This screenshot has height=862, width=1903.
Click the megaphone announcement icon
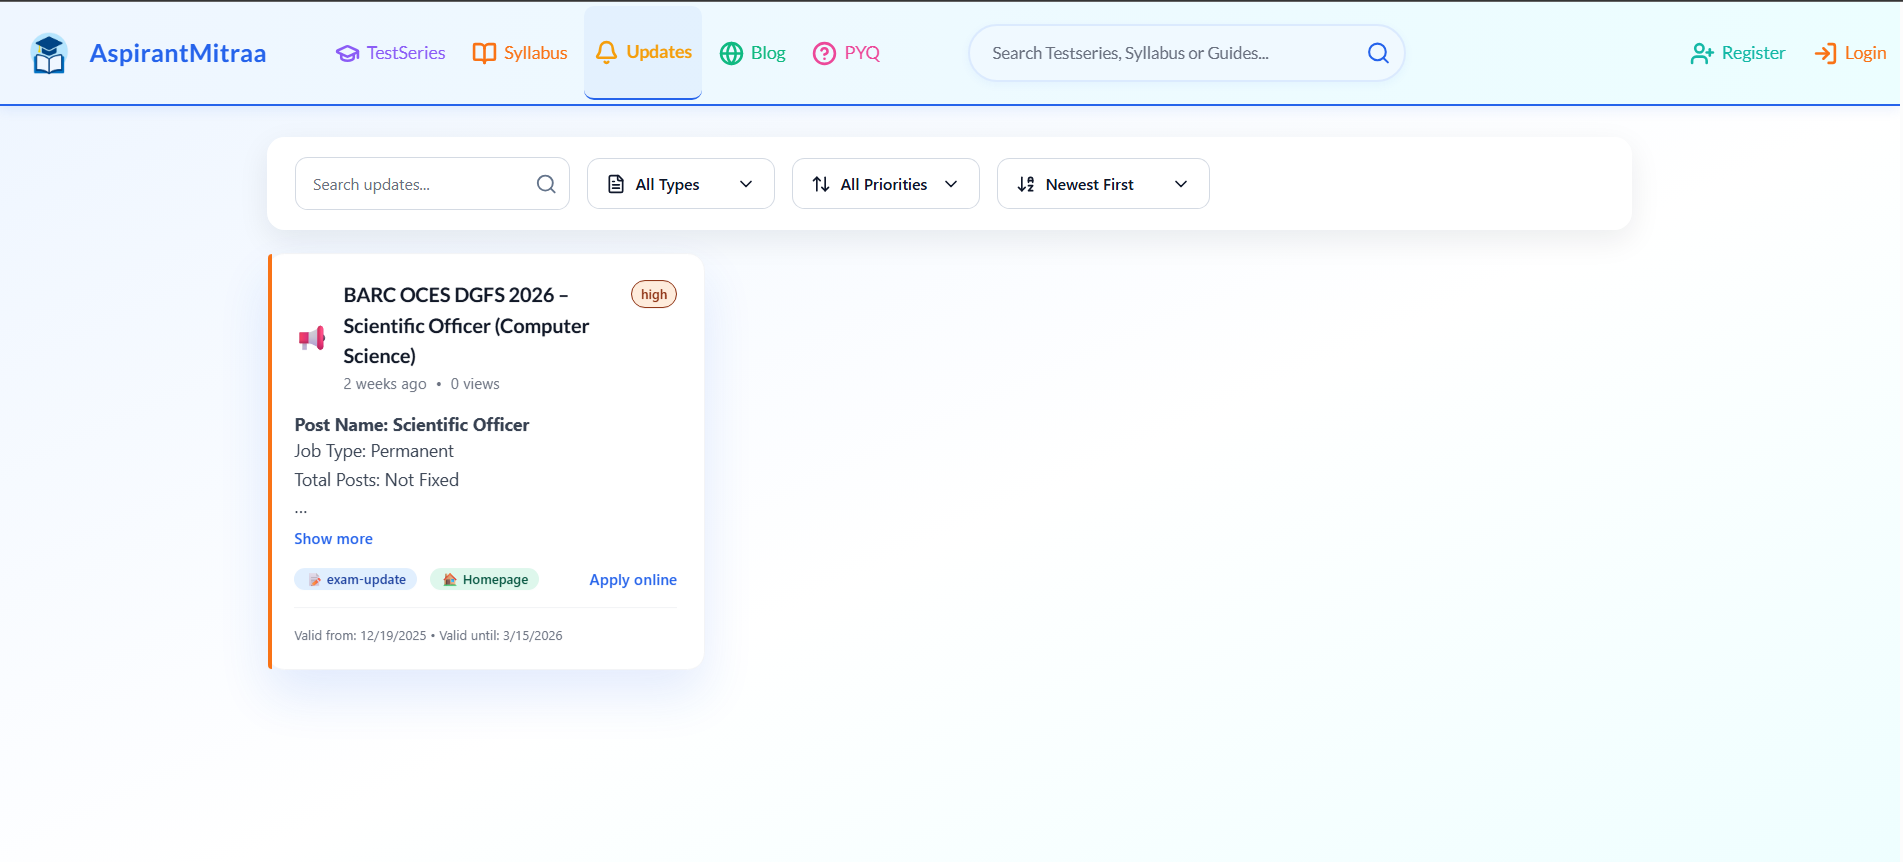(x=312, y=338)
